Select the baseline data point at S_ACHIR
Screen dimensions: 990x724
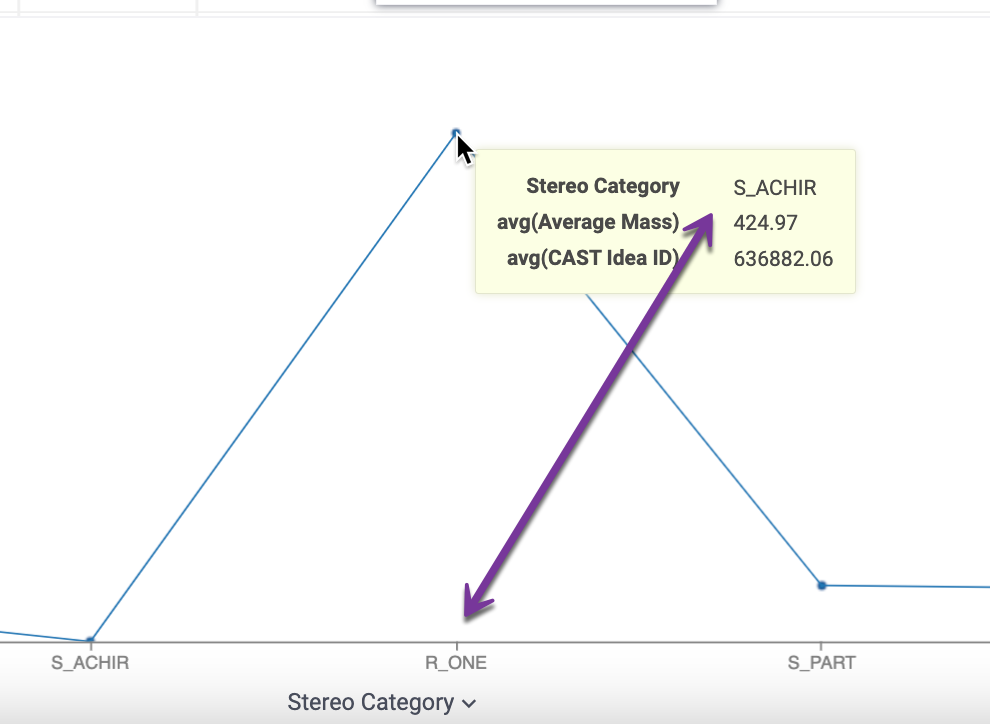(x=90, y=638)
